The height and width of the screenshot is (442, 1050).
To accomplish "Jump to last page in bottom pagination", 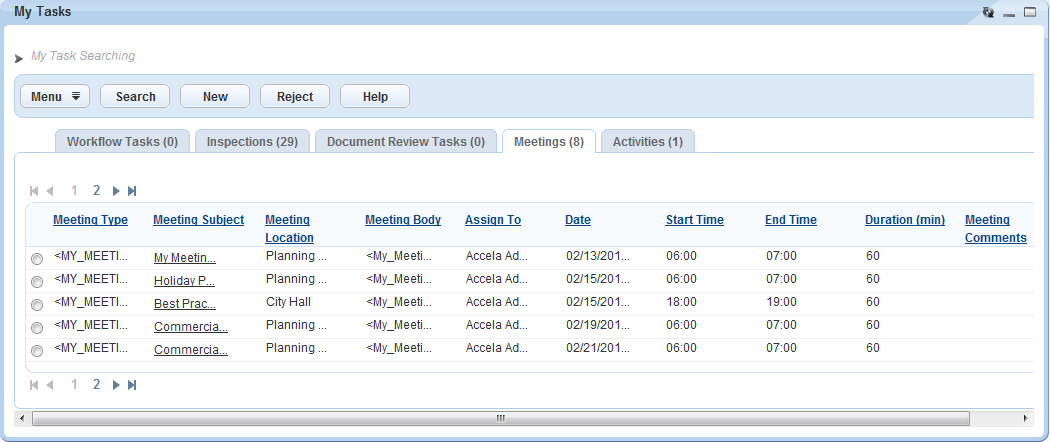I will [x=132, y=384].
